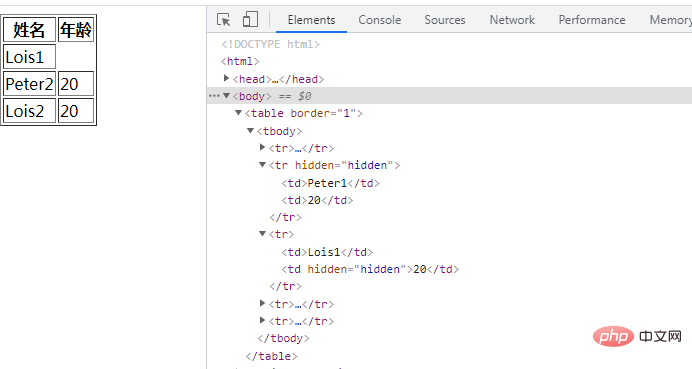Screen dimensions: 692x369
Task: Click the Lois2 table cell
Action: point(30,110)
